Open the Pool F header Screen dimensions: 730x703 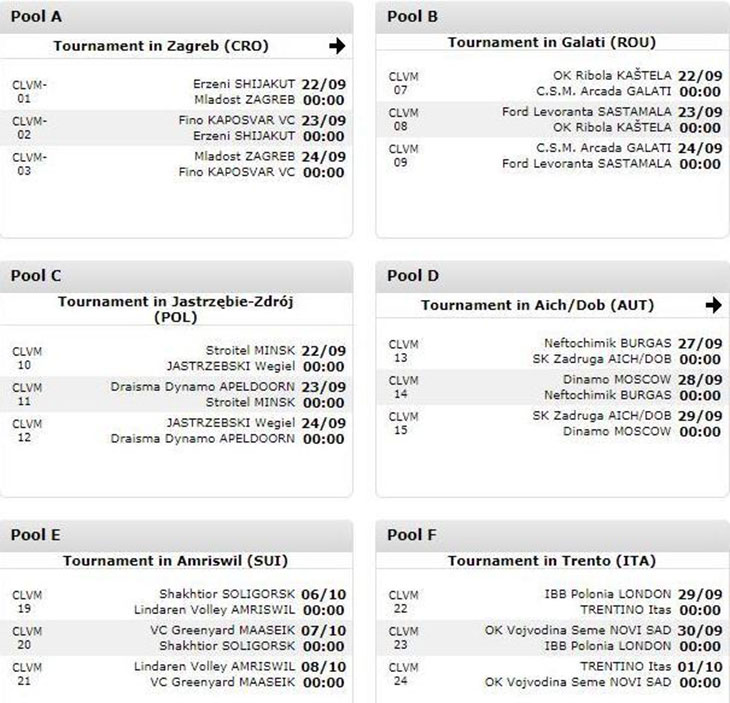pos(553,535)
